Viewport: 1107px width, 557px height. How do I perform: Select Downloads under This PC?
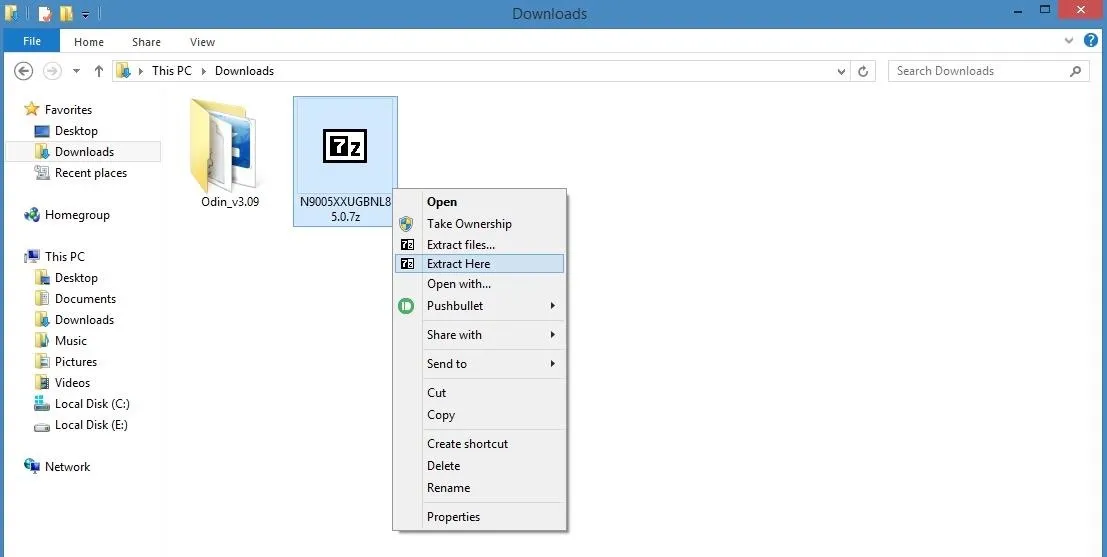pyautogui.click(x=84, y=320)
